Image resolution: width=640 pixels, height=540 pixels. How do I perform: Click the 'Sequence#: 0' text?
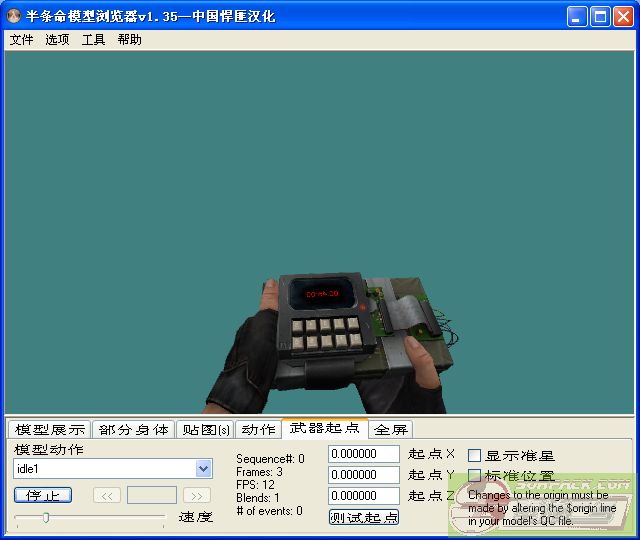[270, 459]
